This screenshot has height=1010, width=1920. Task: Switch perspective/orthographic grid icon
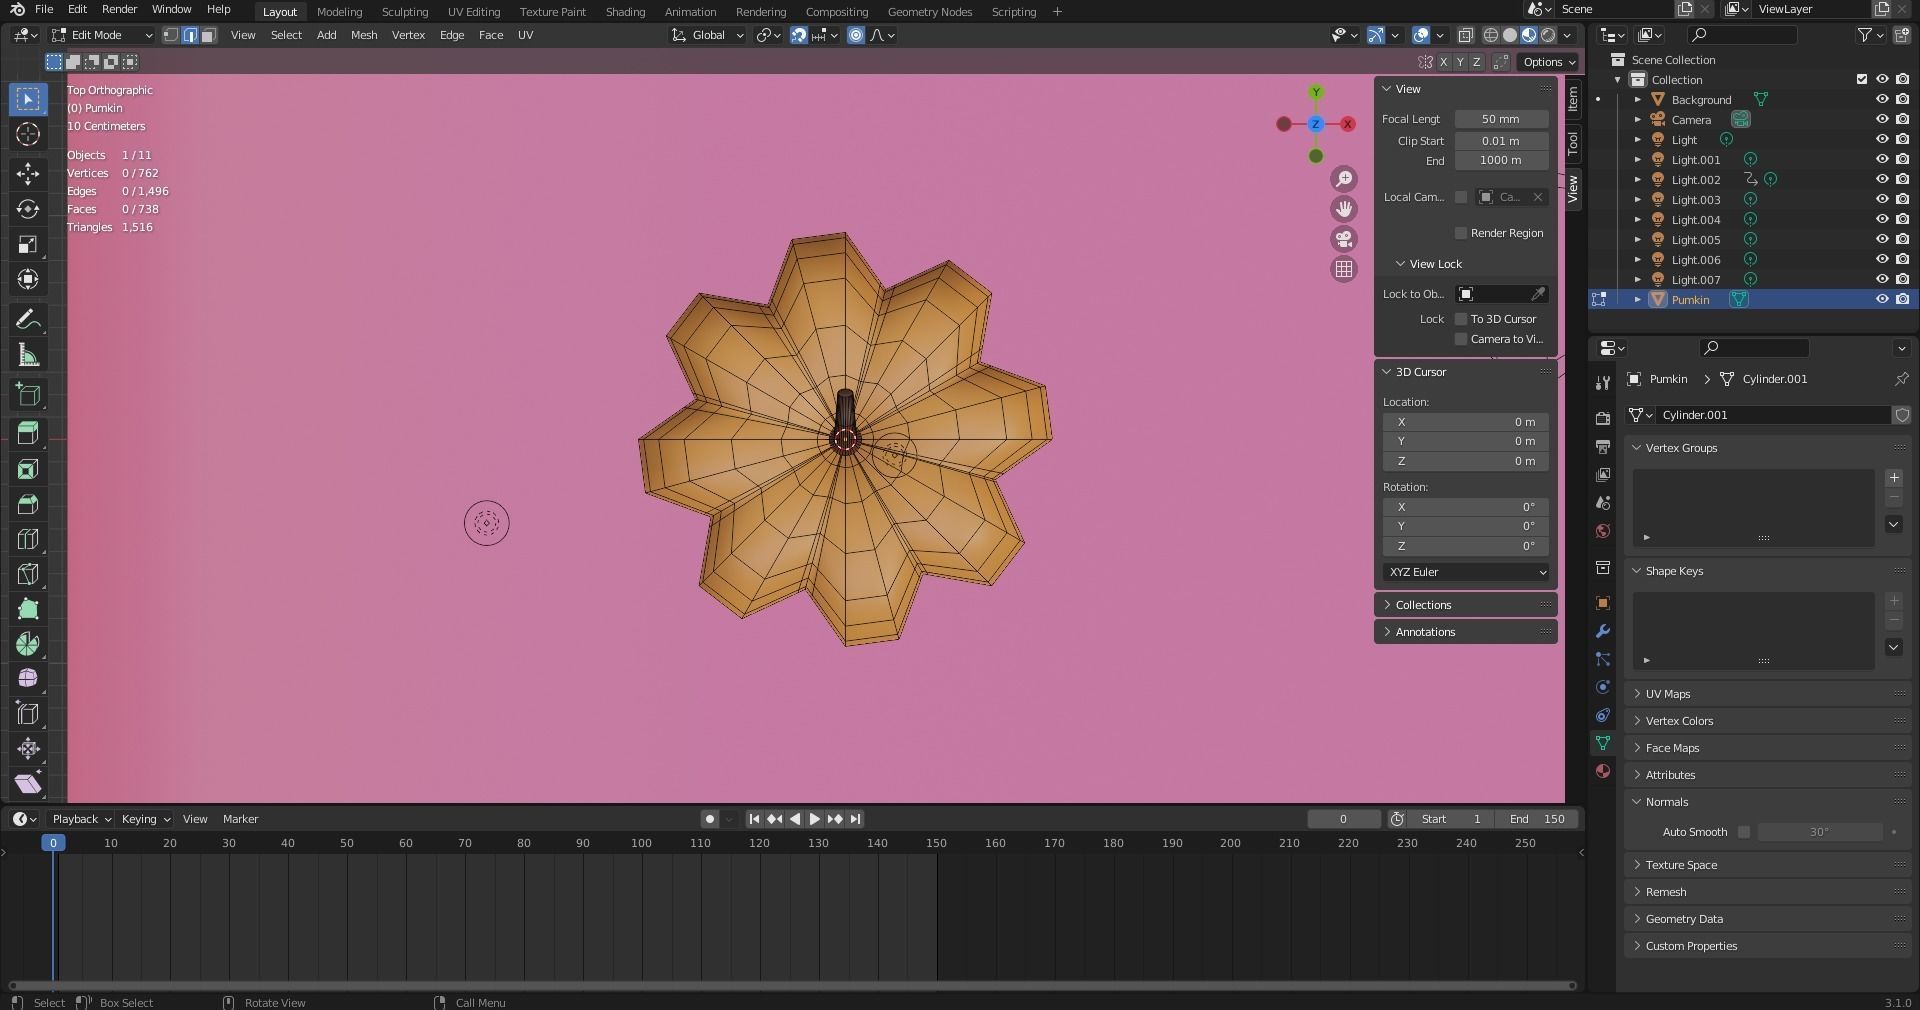pyautogui.click(x=1344, y=269)
